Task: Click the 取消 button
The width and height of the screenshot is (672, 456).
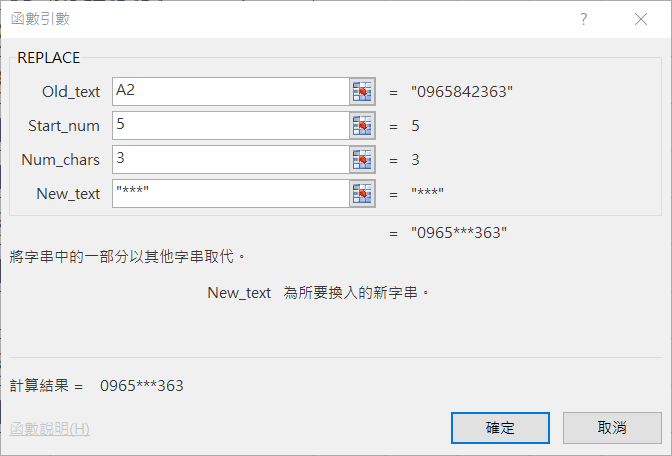Action: pyautogui.click(x=612, y=428)
